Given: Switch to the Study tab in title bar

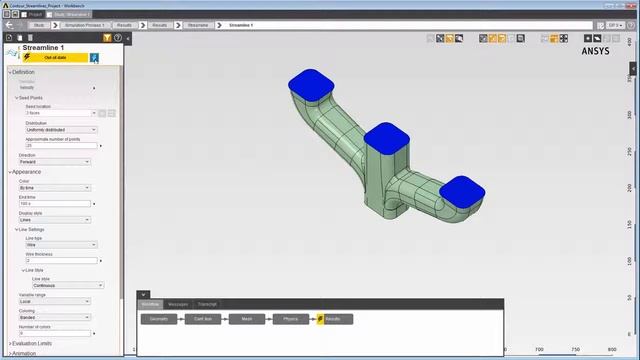Looking at the screenshot, I should click(69, 14).
